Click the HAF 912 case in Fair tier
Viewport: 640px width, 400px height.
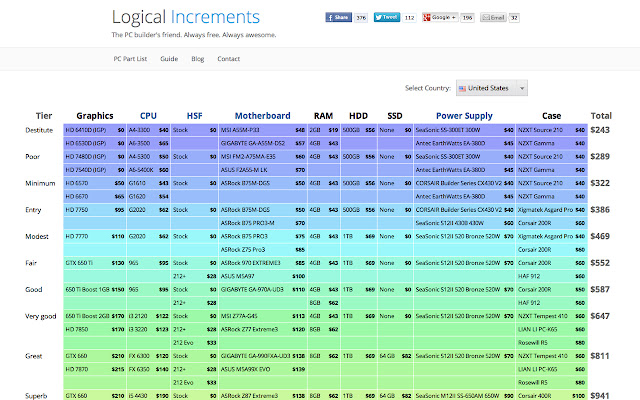[x=551, y=276]
